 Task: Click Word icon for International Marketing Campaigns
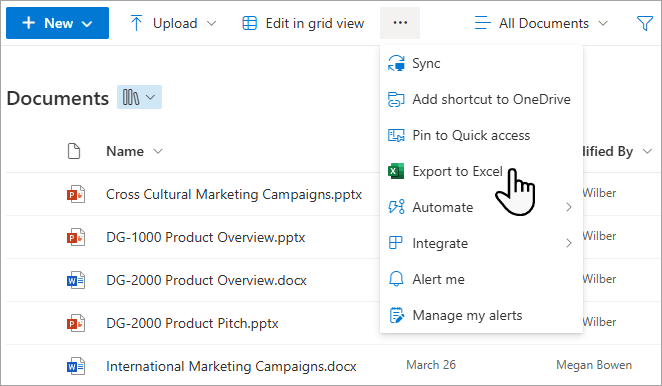click(76, 366)
